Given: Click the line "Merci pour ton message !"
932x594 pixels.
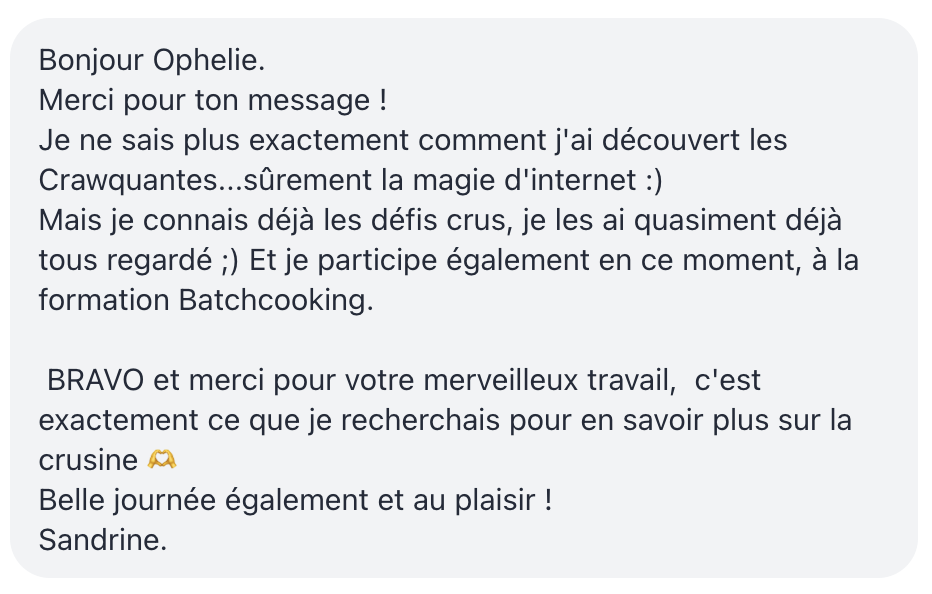Looking at the screenshot, I should (212, 100).
